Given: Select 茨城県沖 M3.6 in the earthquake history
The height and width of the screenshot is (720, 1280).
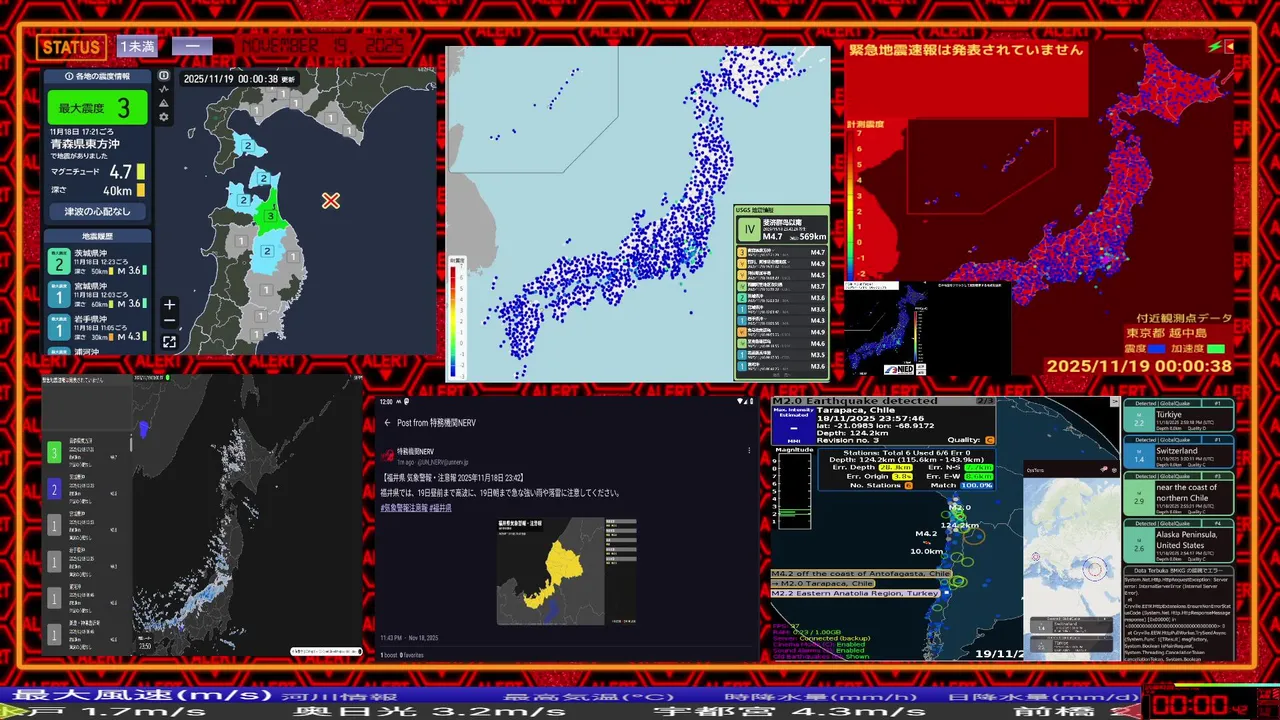Looking at the screenshot, I should 97,262.
